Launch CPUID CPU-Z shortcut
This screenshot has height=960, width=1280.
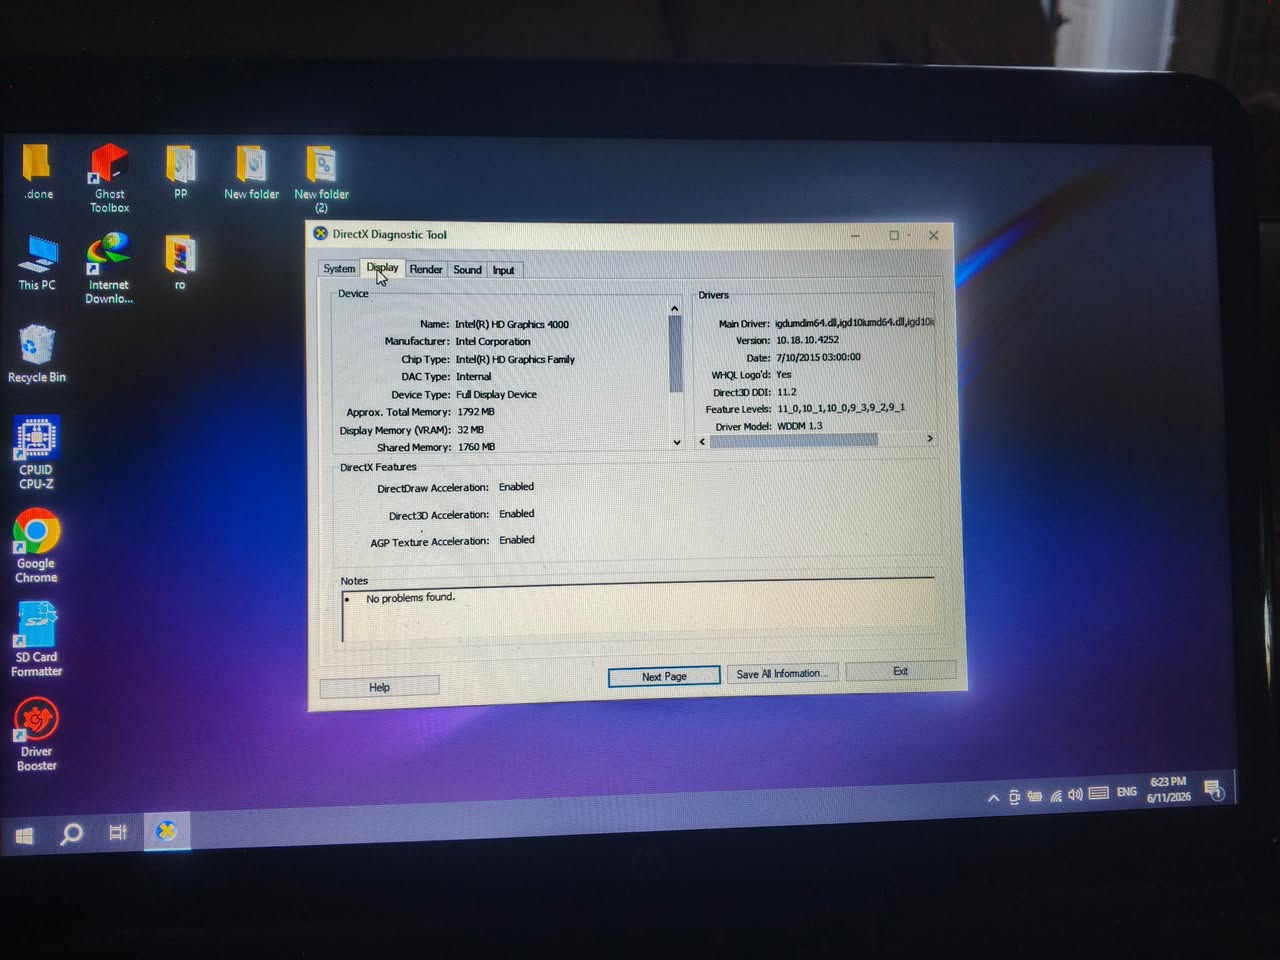click(x=37, y=453)
